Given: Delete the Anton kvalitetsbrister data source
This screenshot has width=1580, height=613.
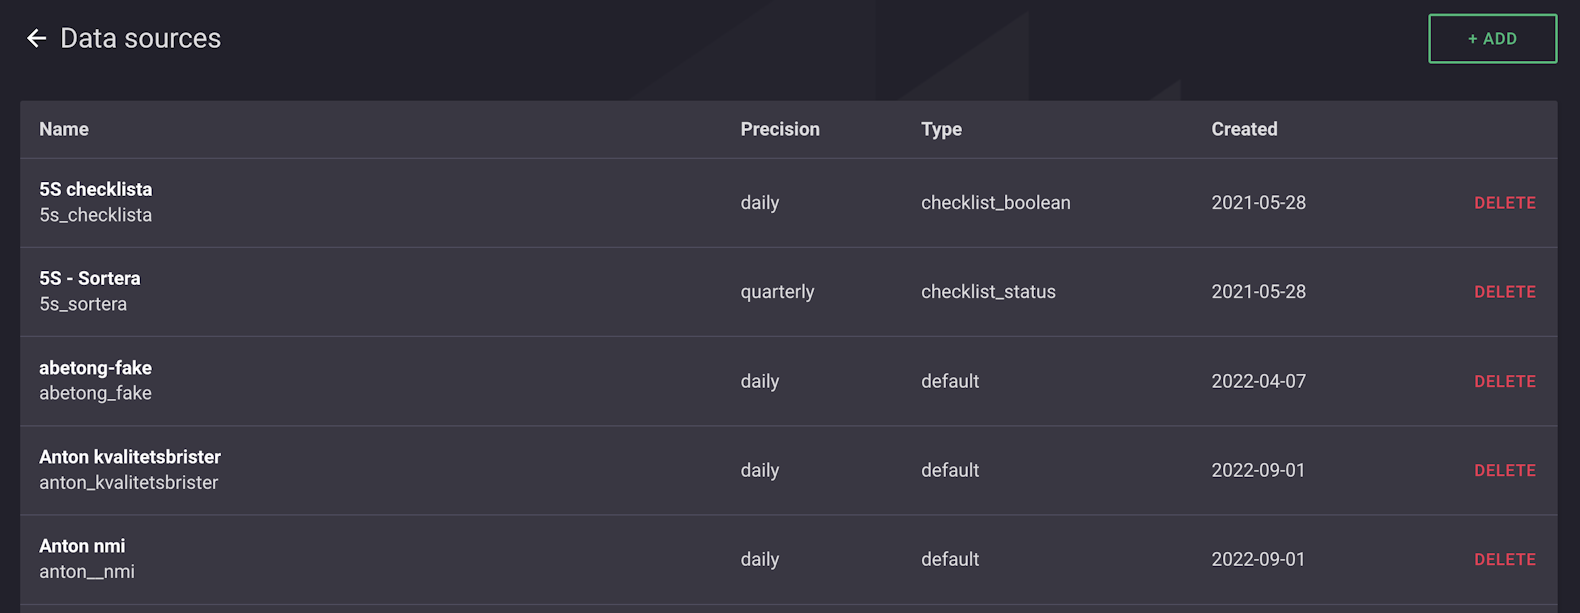Looking at the screenshot, I should point(1505,470).
